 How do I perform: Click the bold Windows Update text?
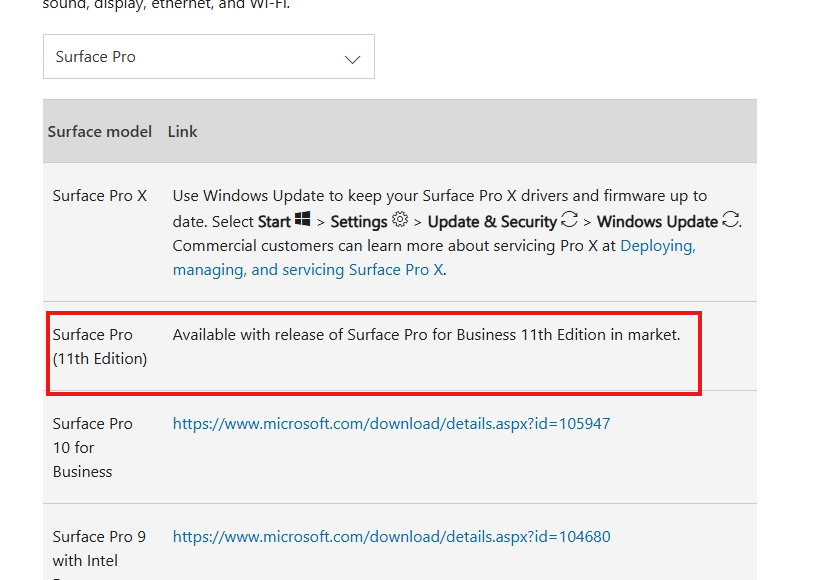tap(657, 222)
